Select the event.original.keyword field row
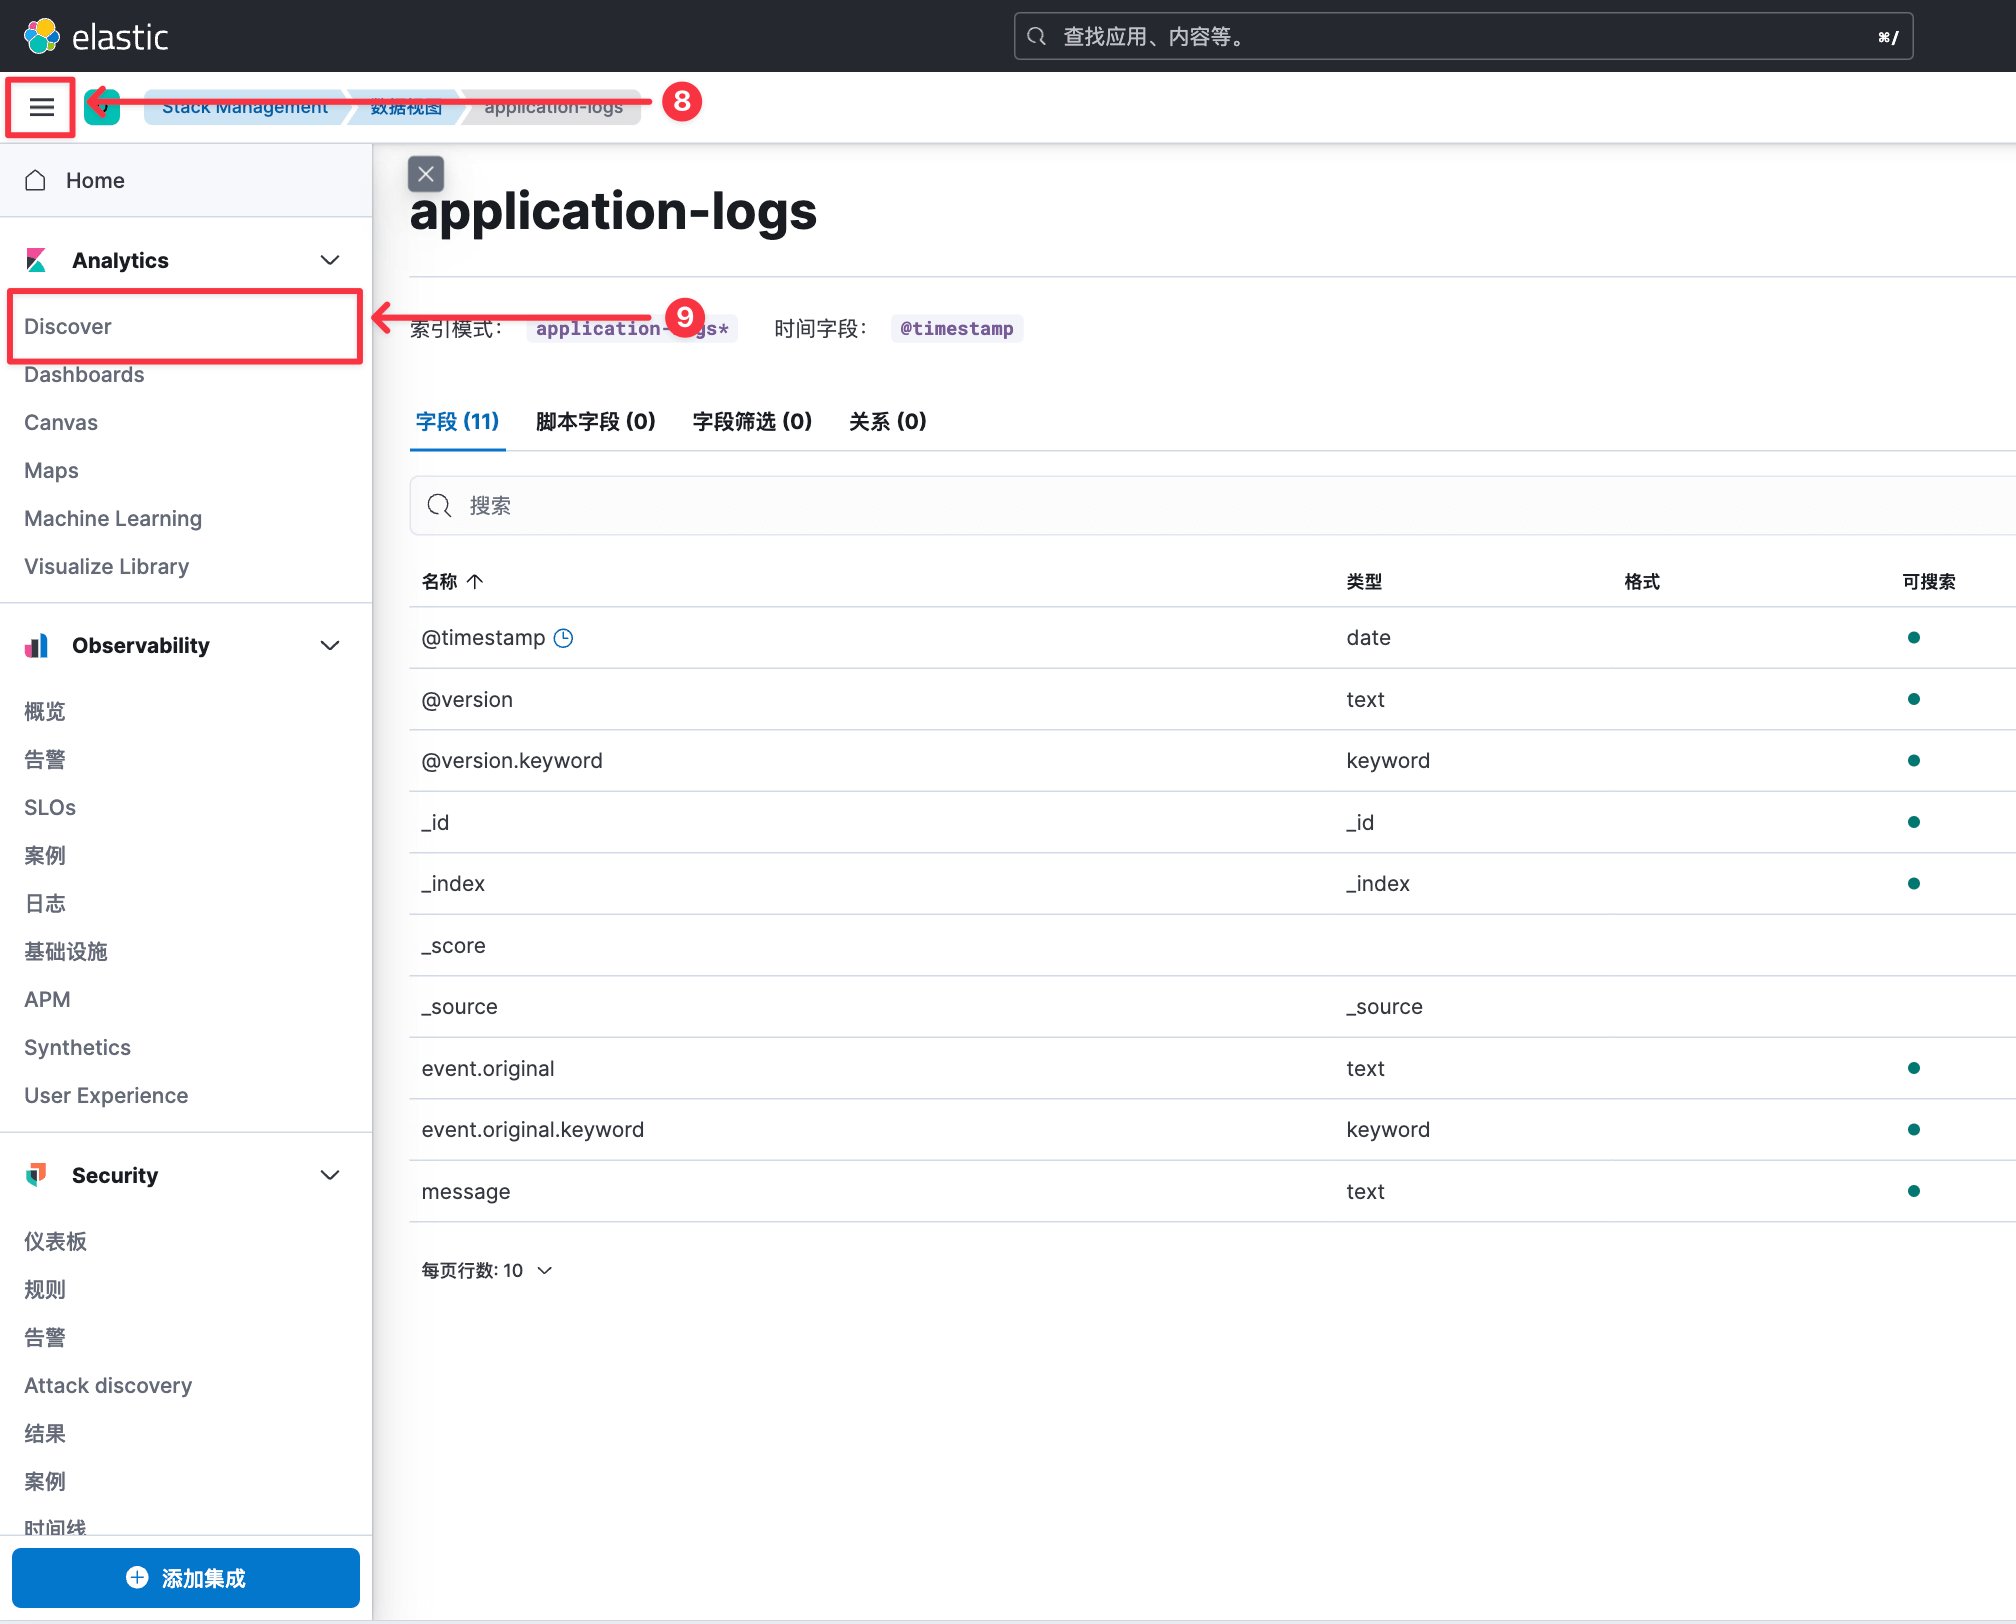This screenshot has width=2016, height=1624. coord(1212,1130)
